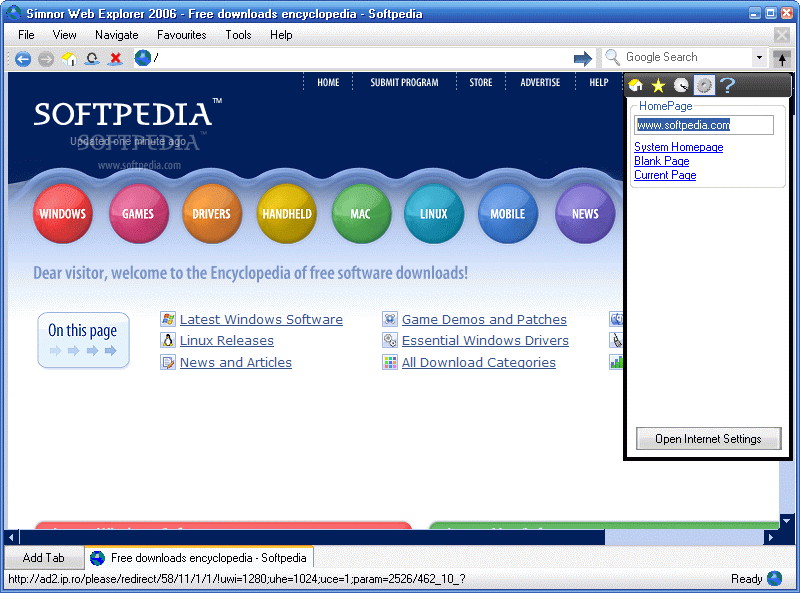Click the News and Articles icon

coord(168,362)
